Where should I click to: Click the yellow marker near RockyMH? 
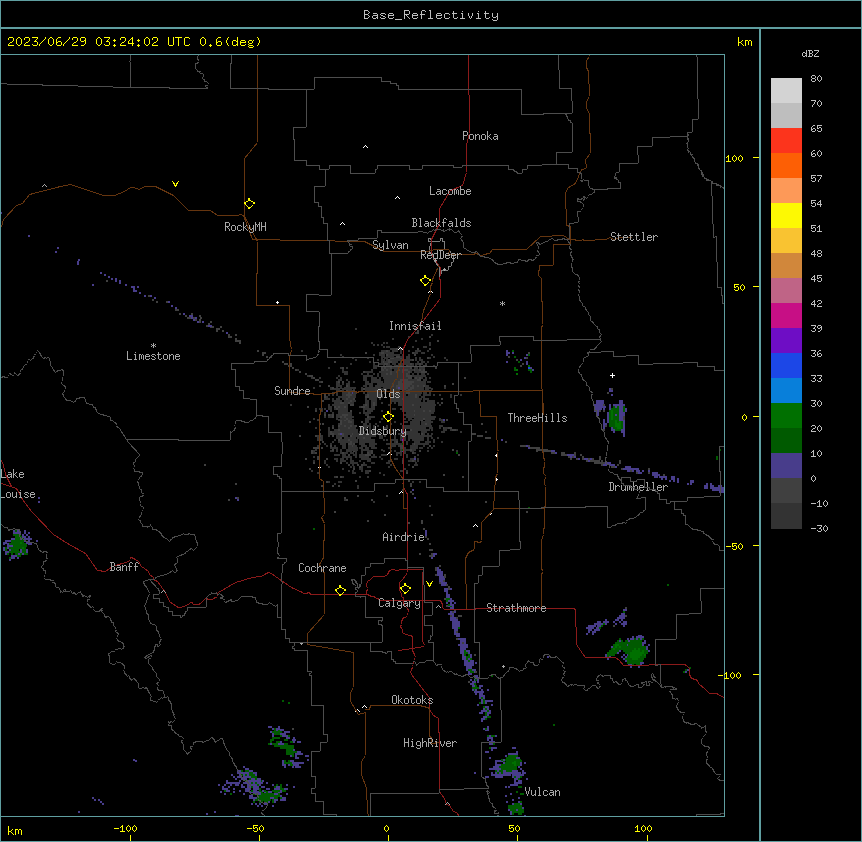[x=249, y=203]
